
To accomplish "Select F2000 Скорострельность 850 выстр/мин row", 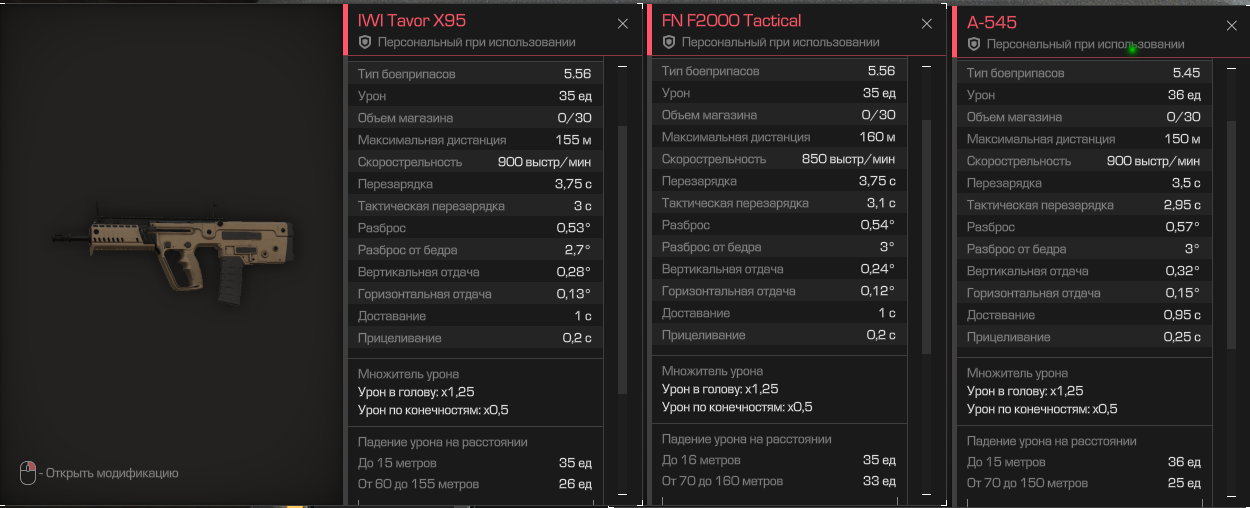I will pos(780,159).
